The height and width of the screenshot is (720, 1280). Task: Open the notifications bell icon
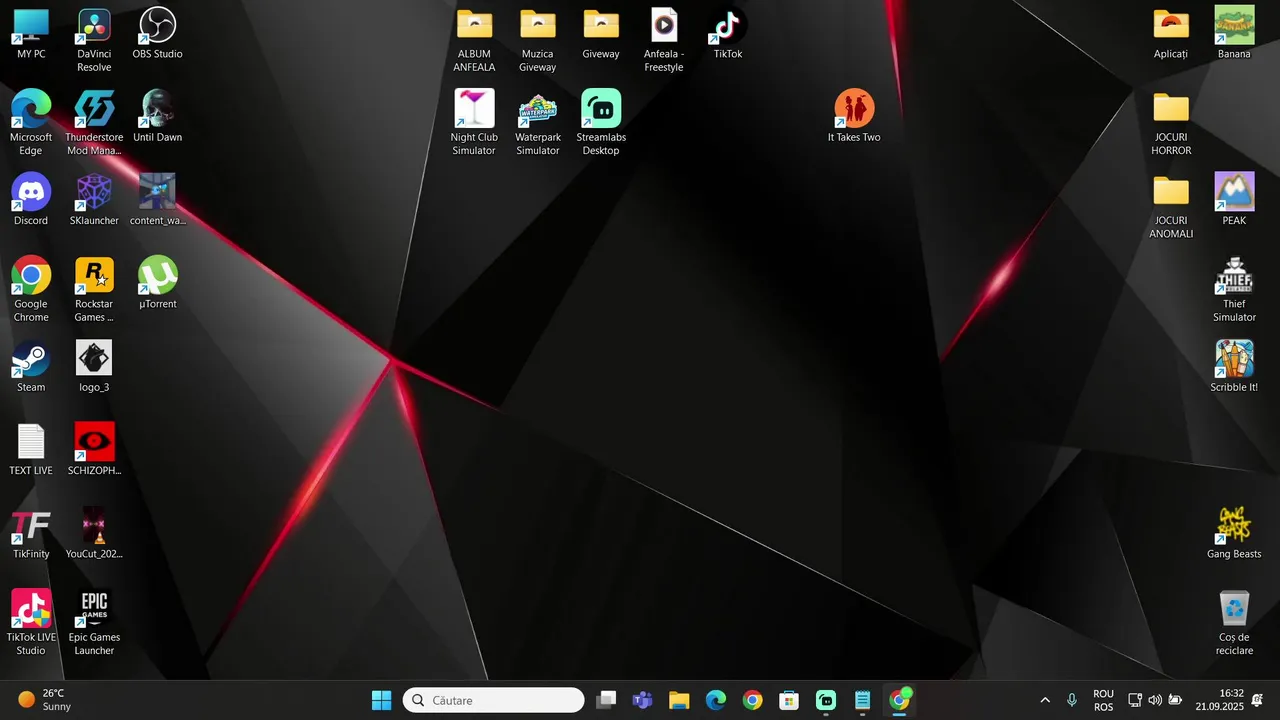point(1258,700)
